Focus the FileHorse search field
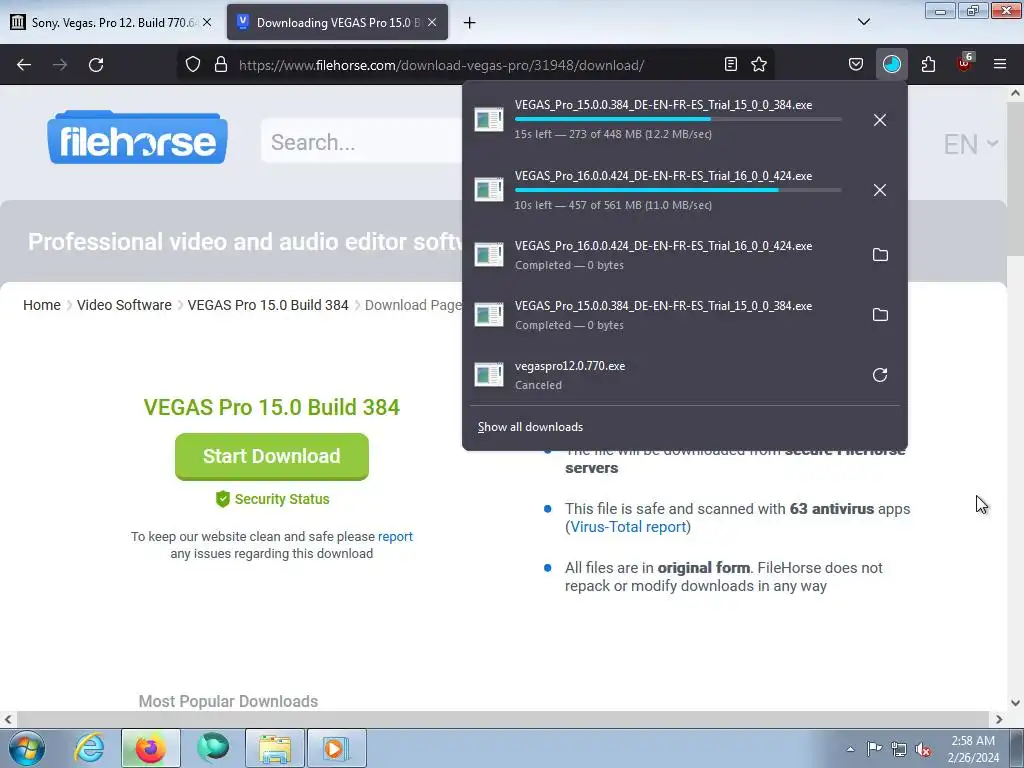This screenshot has height=768, width=1024. 362,141
